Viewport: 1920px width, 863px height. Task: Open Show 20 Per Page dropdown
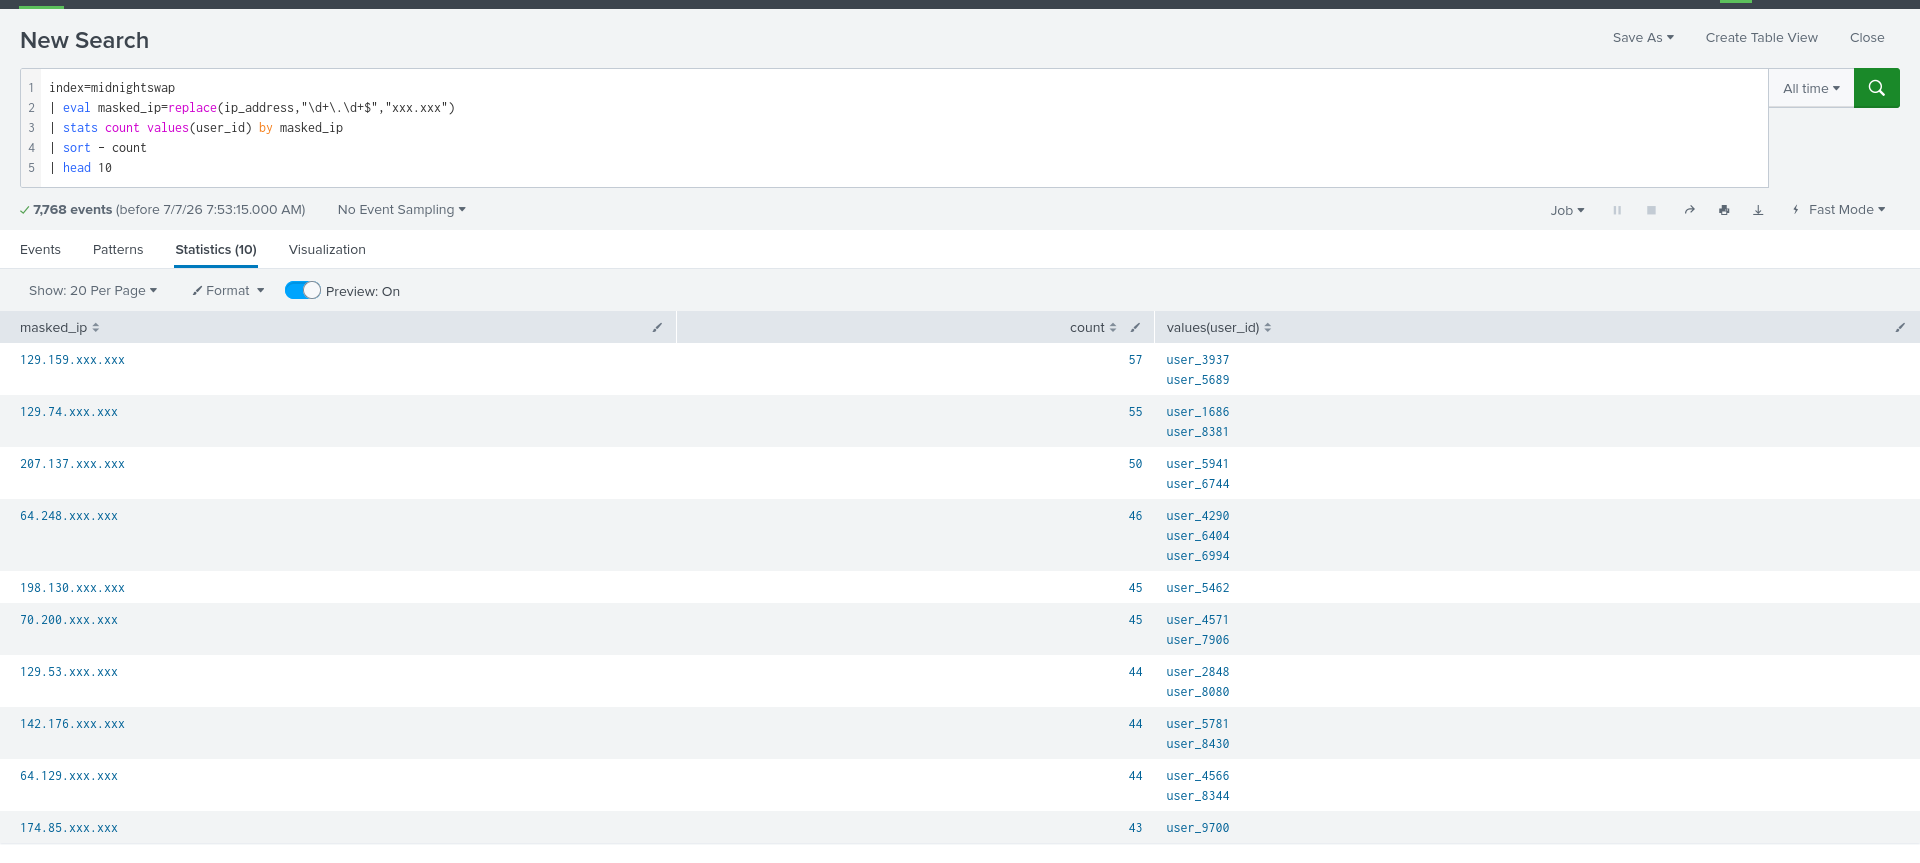pyautogui.click(x=93, y=291)
